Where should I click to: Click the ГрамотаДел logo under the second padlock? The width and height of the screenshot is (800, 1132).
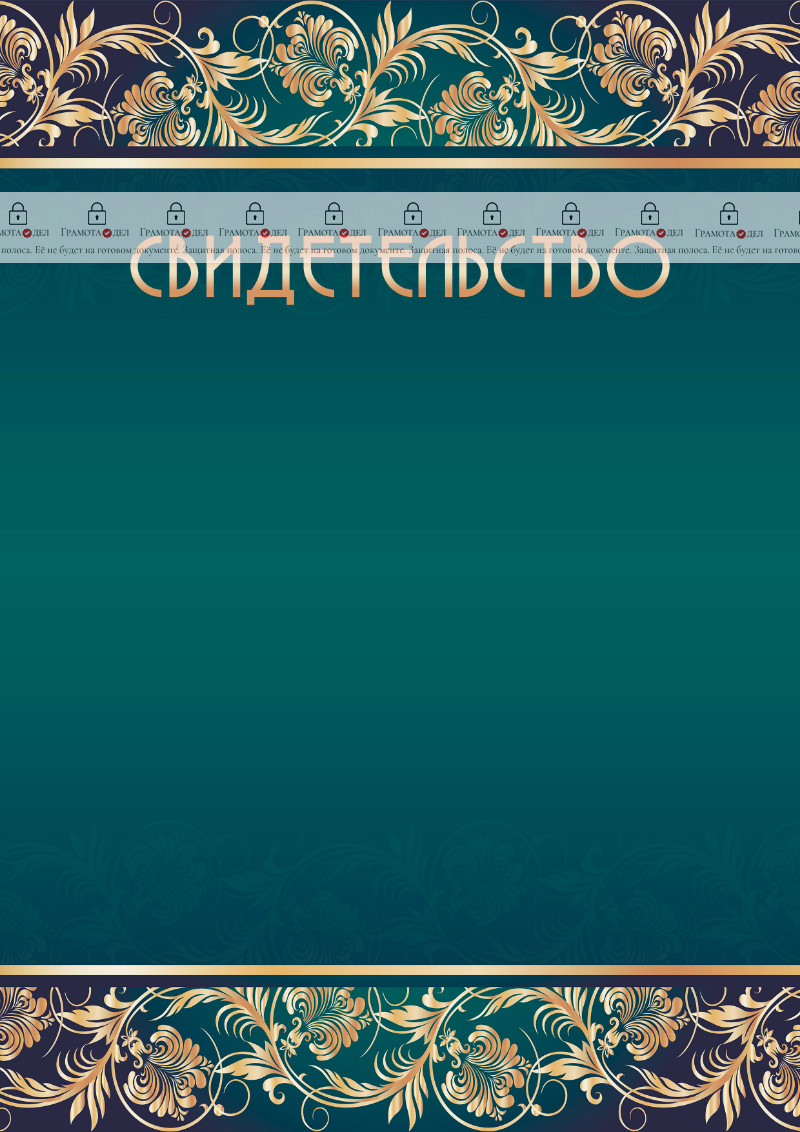95,233
